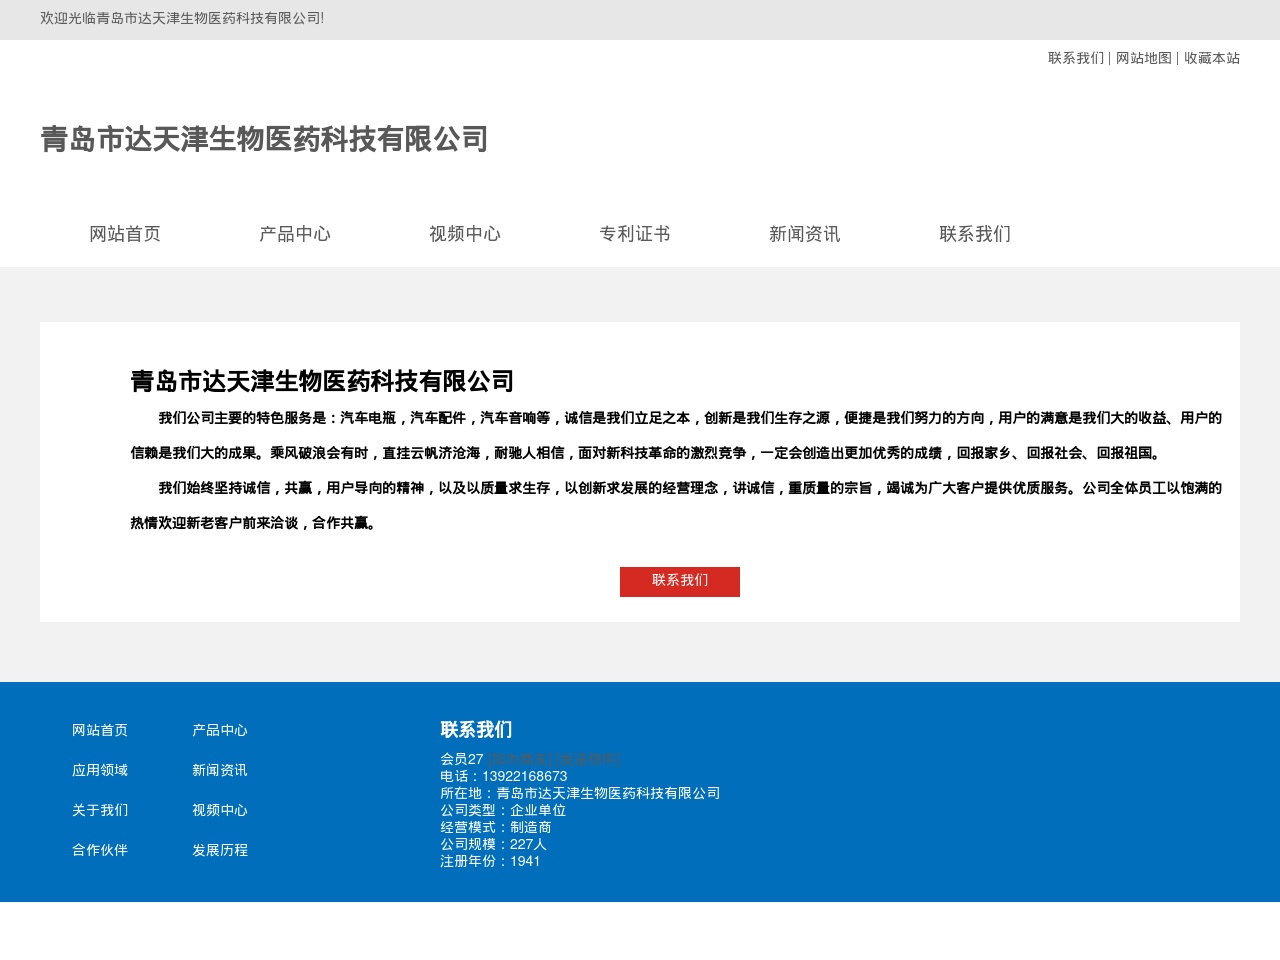This screenshot has width=1280, height=960.
Task: Open the footer 视频中心 link
Action: pos(220,810)
